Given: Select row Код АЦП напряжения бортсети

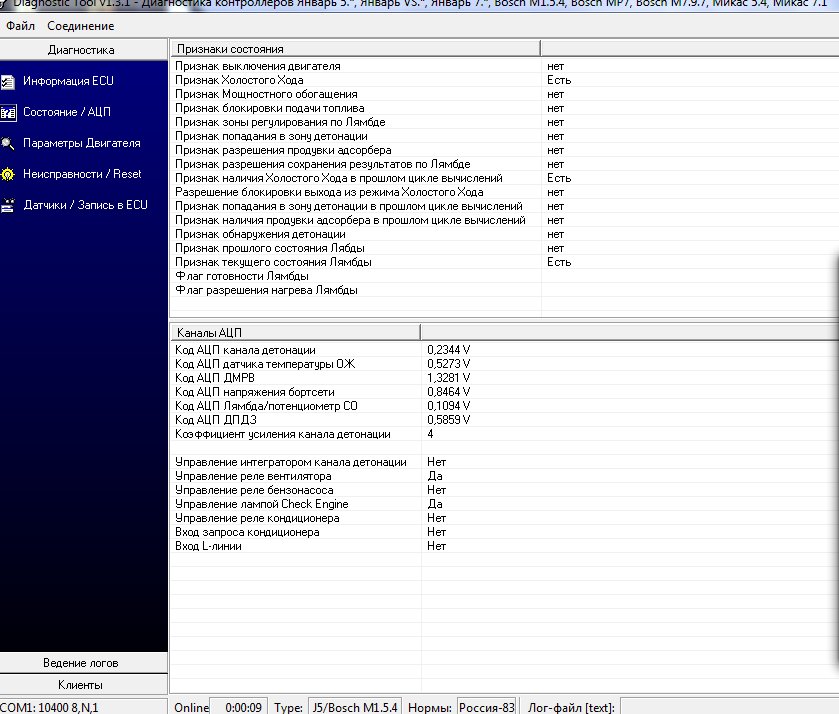Looking at the screenshot, I should pos(504,392).
